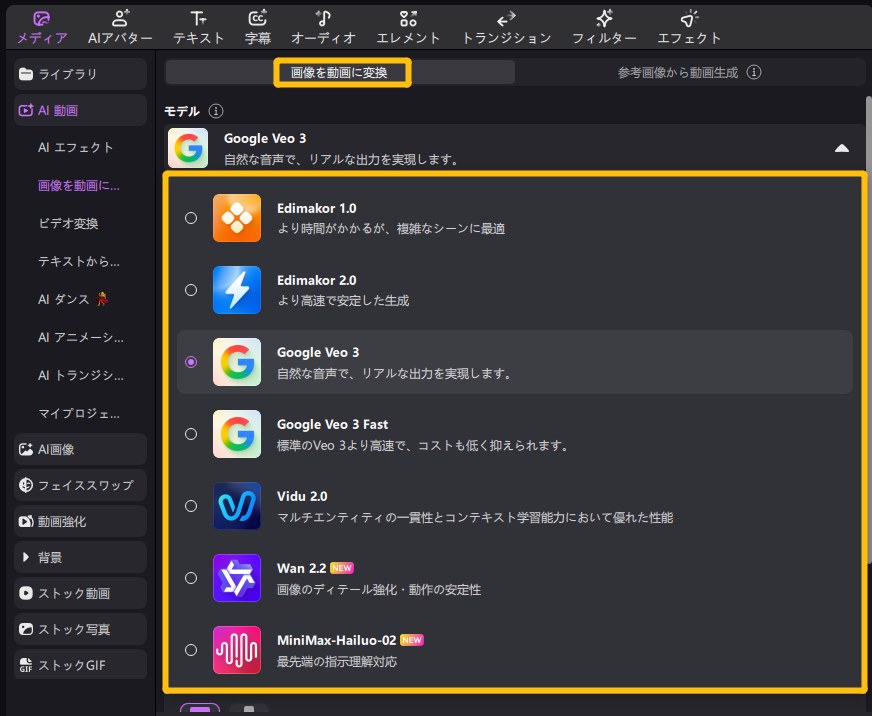Open the フィルター sparkle icon
872x716 pixels.
(604, 18)
